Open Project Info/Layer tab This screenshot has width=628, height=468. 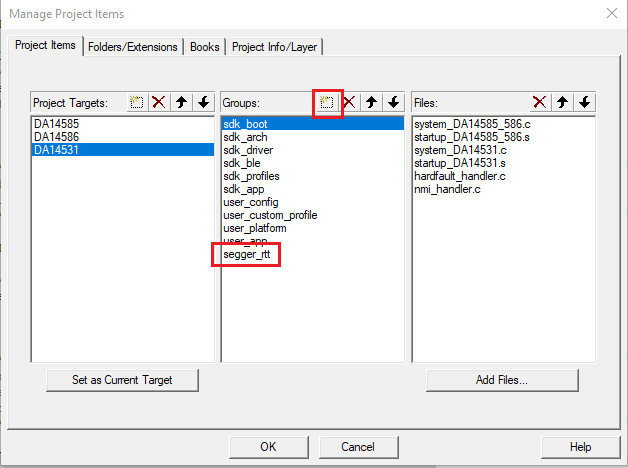click(x=275, y=47)
